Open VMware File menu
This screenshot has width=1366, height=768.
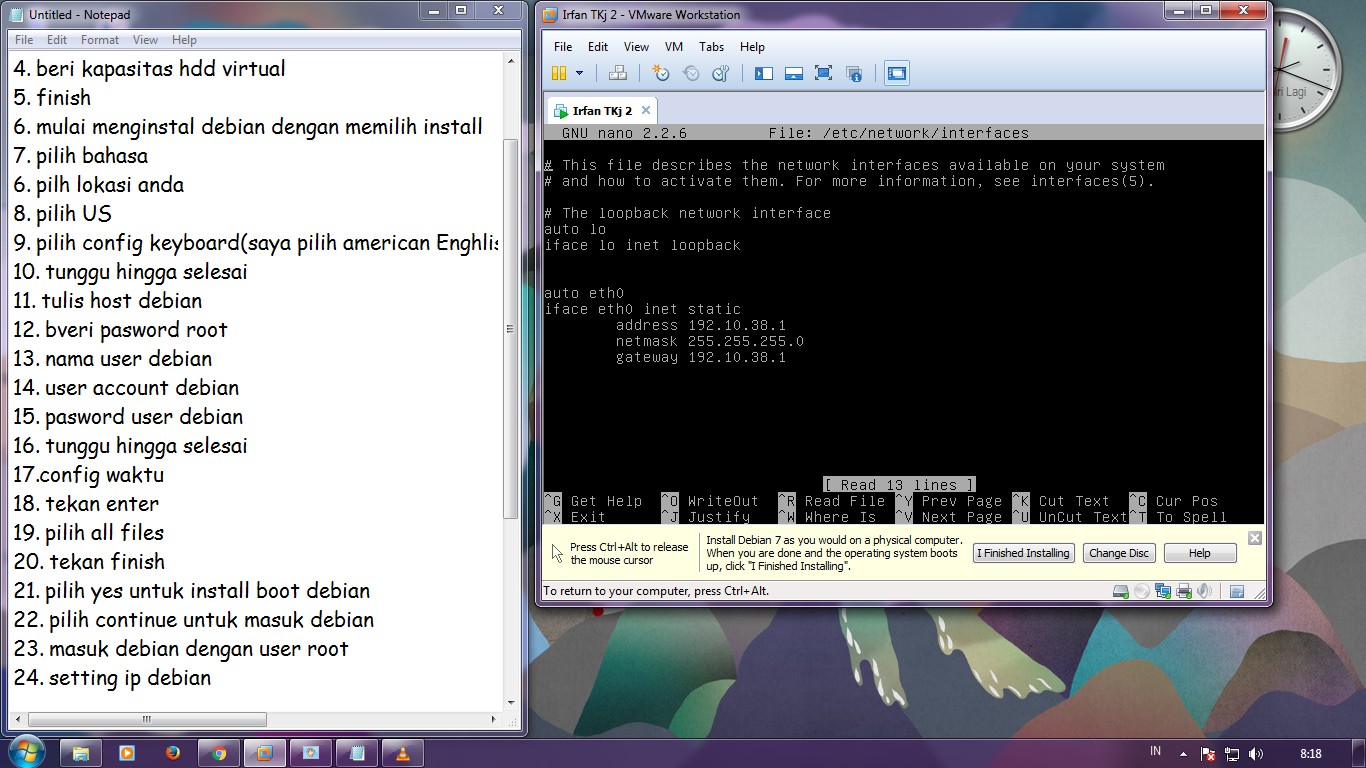coord(563,47)
